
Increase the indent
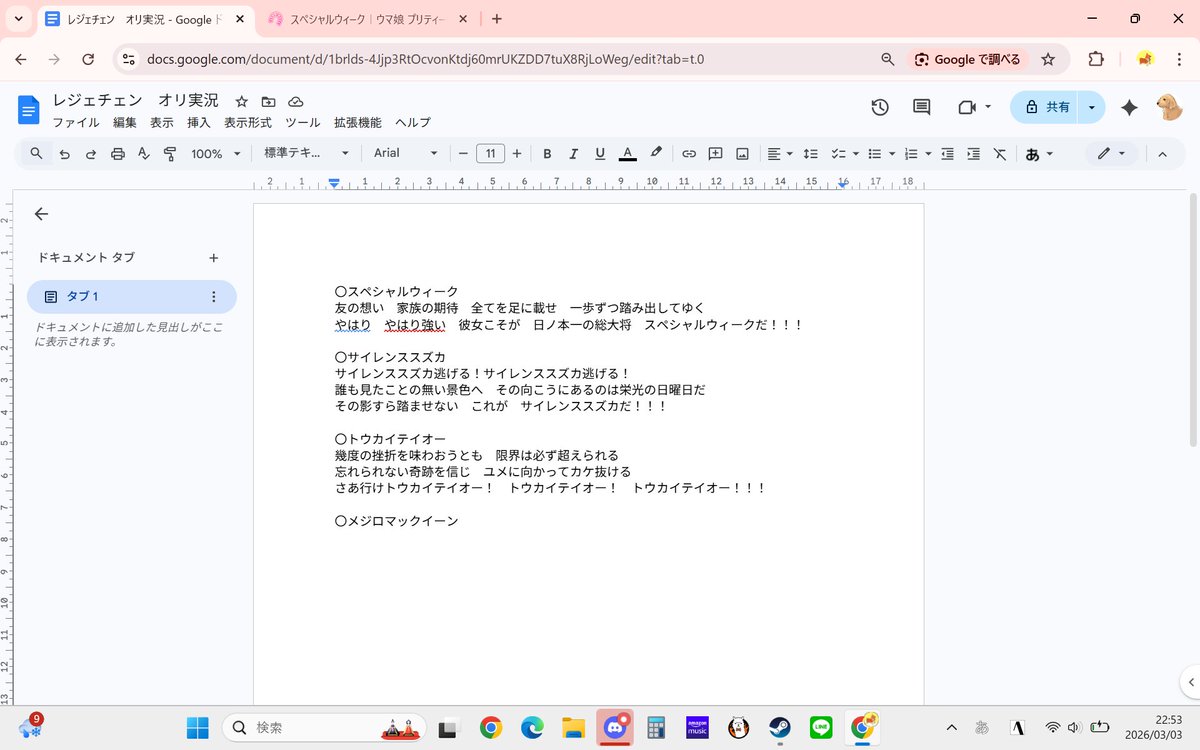tap(973, 154)
